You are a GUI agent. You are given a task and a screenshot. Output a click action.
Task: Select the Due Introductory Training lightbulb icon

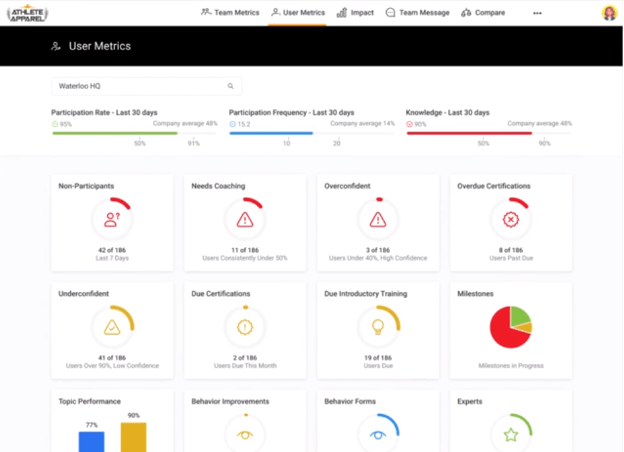point(378,327)
